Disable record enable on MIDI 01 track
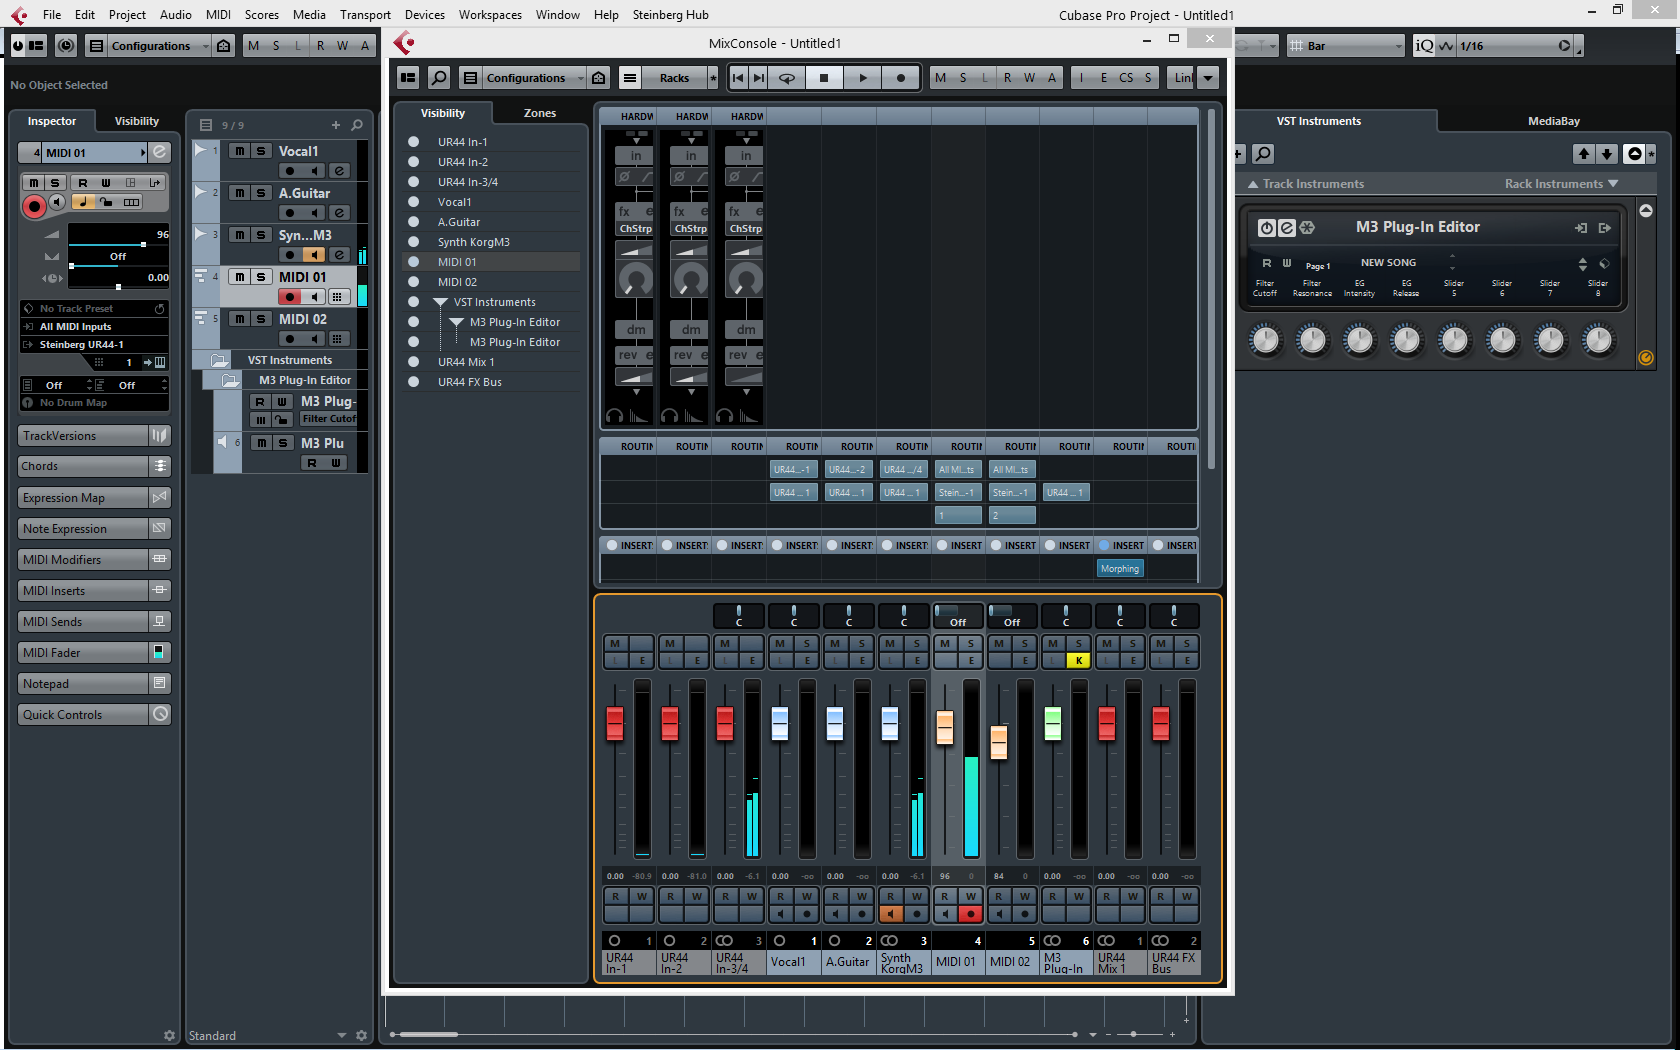 [x=289, y=297]
